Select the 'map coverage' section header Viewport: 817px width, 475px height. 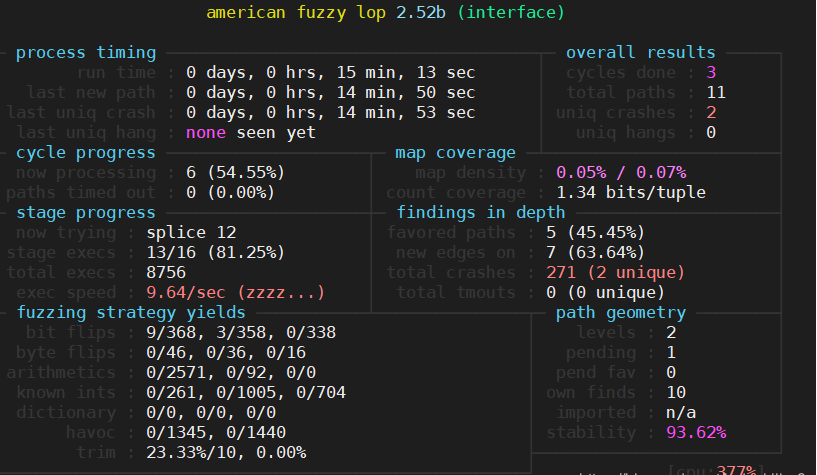pyautogui.click(x=455, y=153)
